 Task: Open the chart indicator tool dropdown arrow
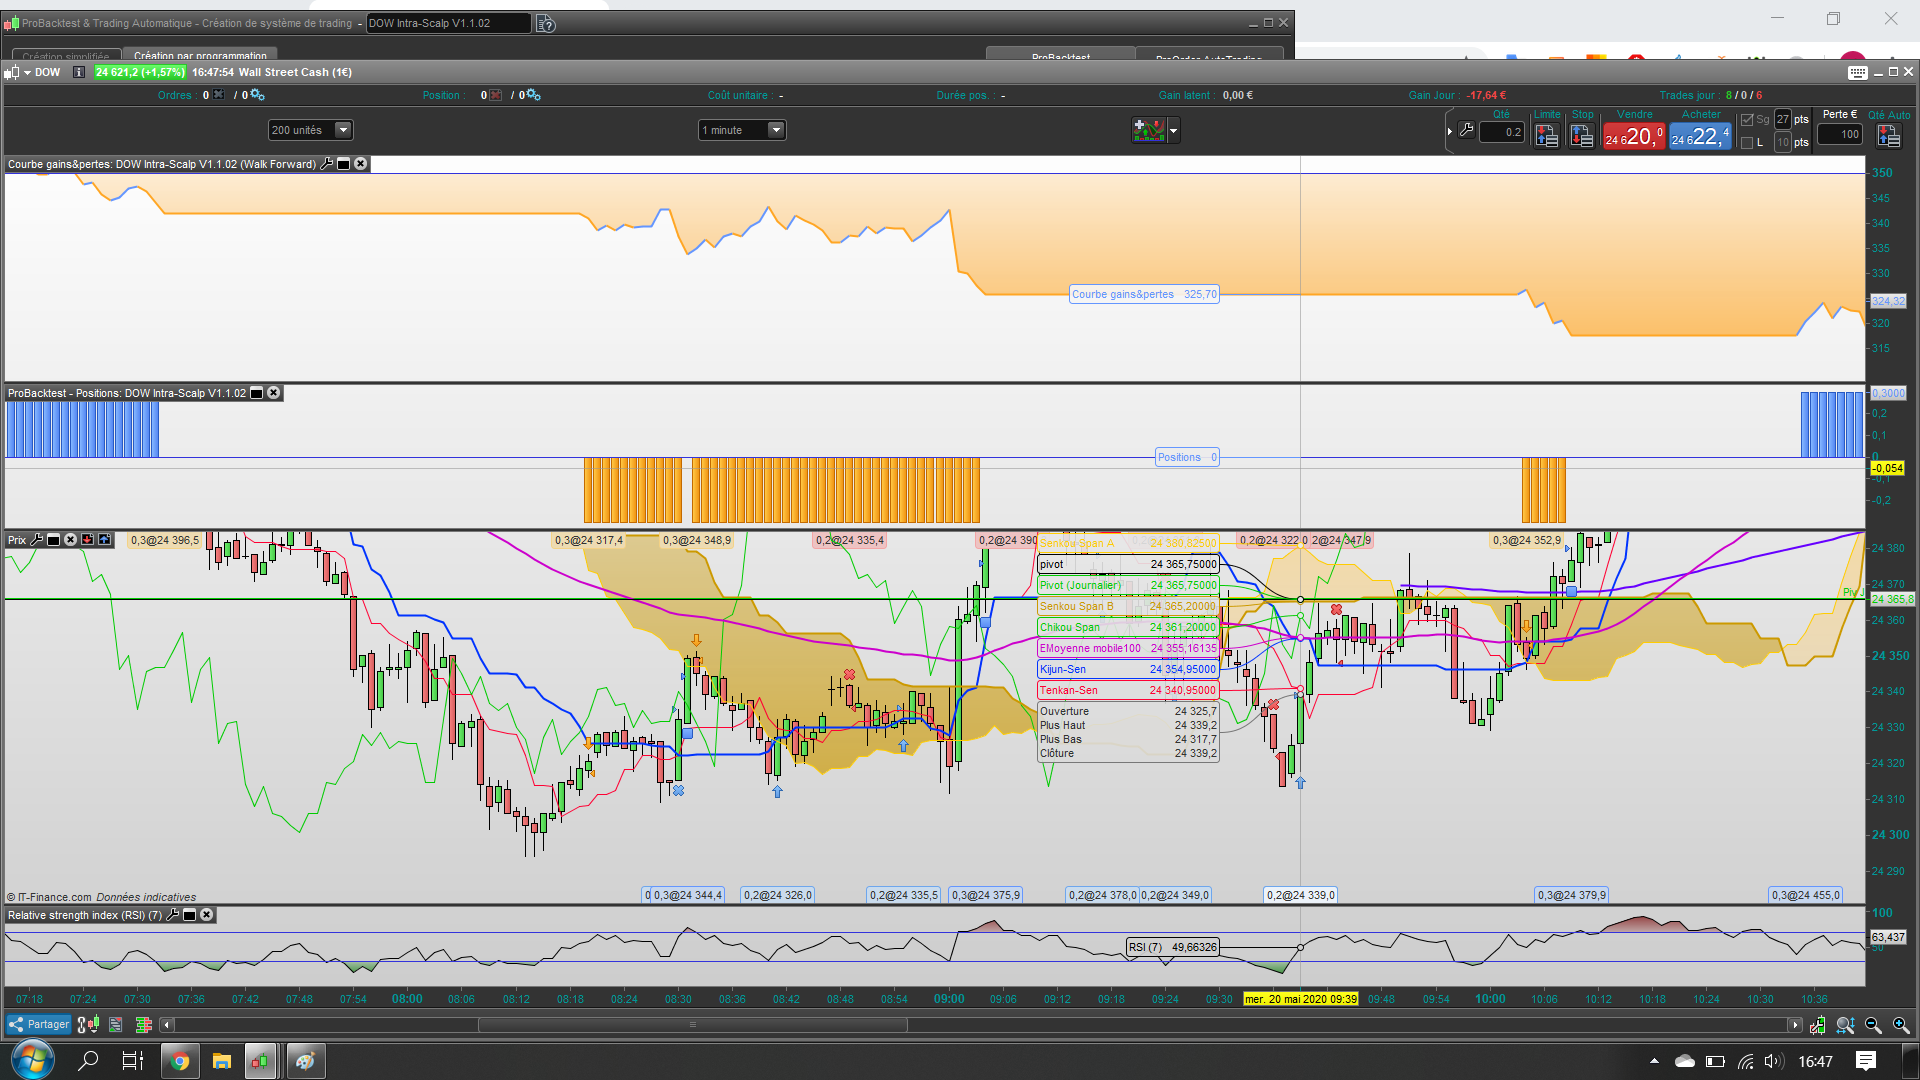click(x=1174, y=130)
